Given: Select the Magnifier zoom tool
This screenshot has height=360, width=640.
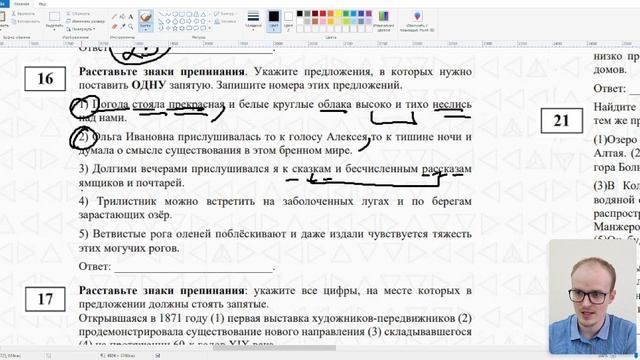Looking at the screenshot, I should point(131,27).
